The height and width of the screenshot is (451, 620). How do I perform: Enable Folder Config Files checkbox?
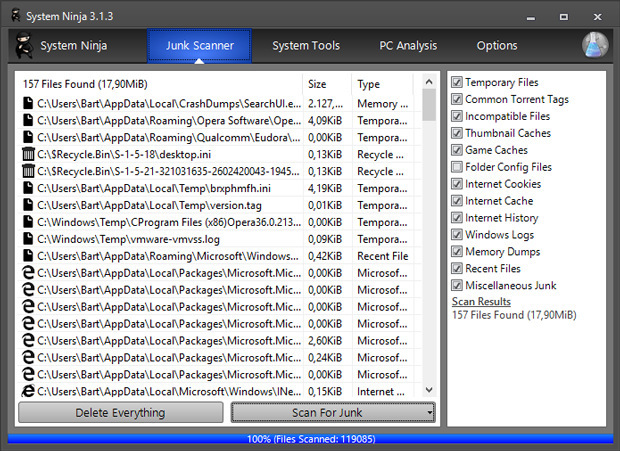457,167
